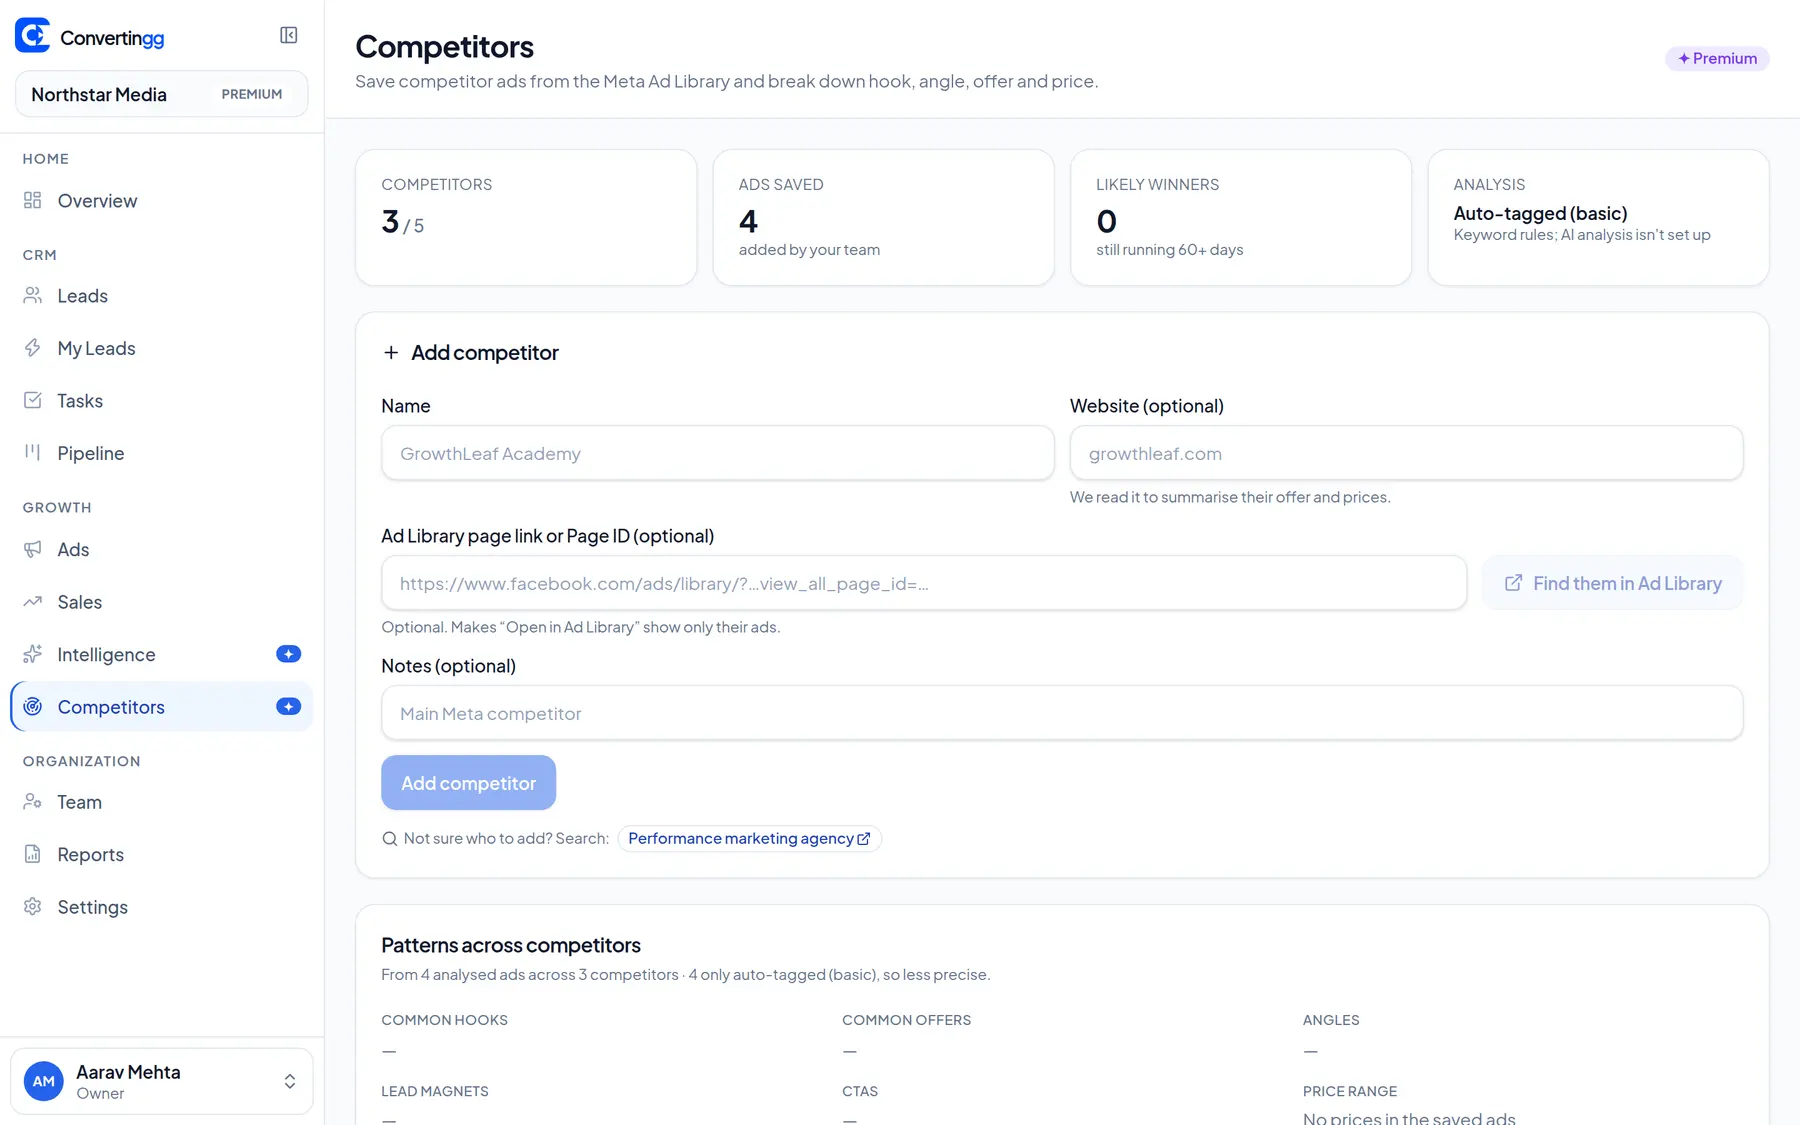Click the Team members icon

[x=33, y=801]
